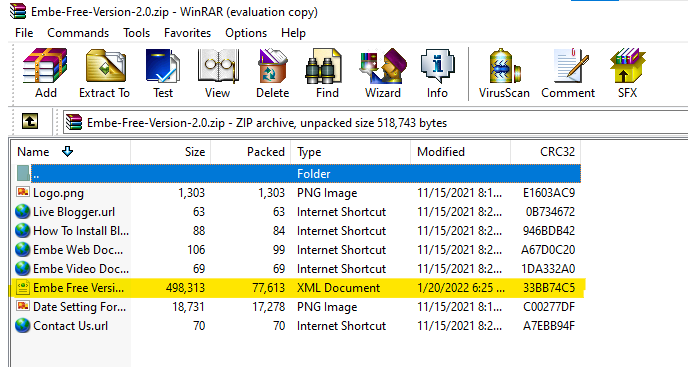Click the Add archive toolbar icon
Viewport: 688px width, 367px height.
(x=46, y=66)
